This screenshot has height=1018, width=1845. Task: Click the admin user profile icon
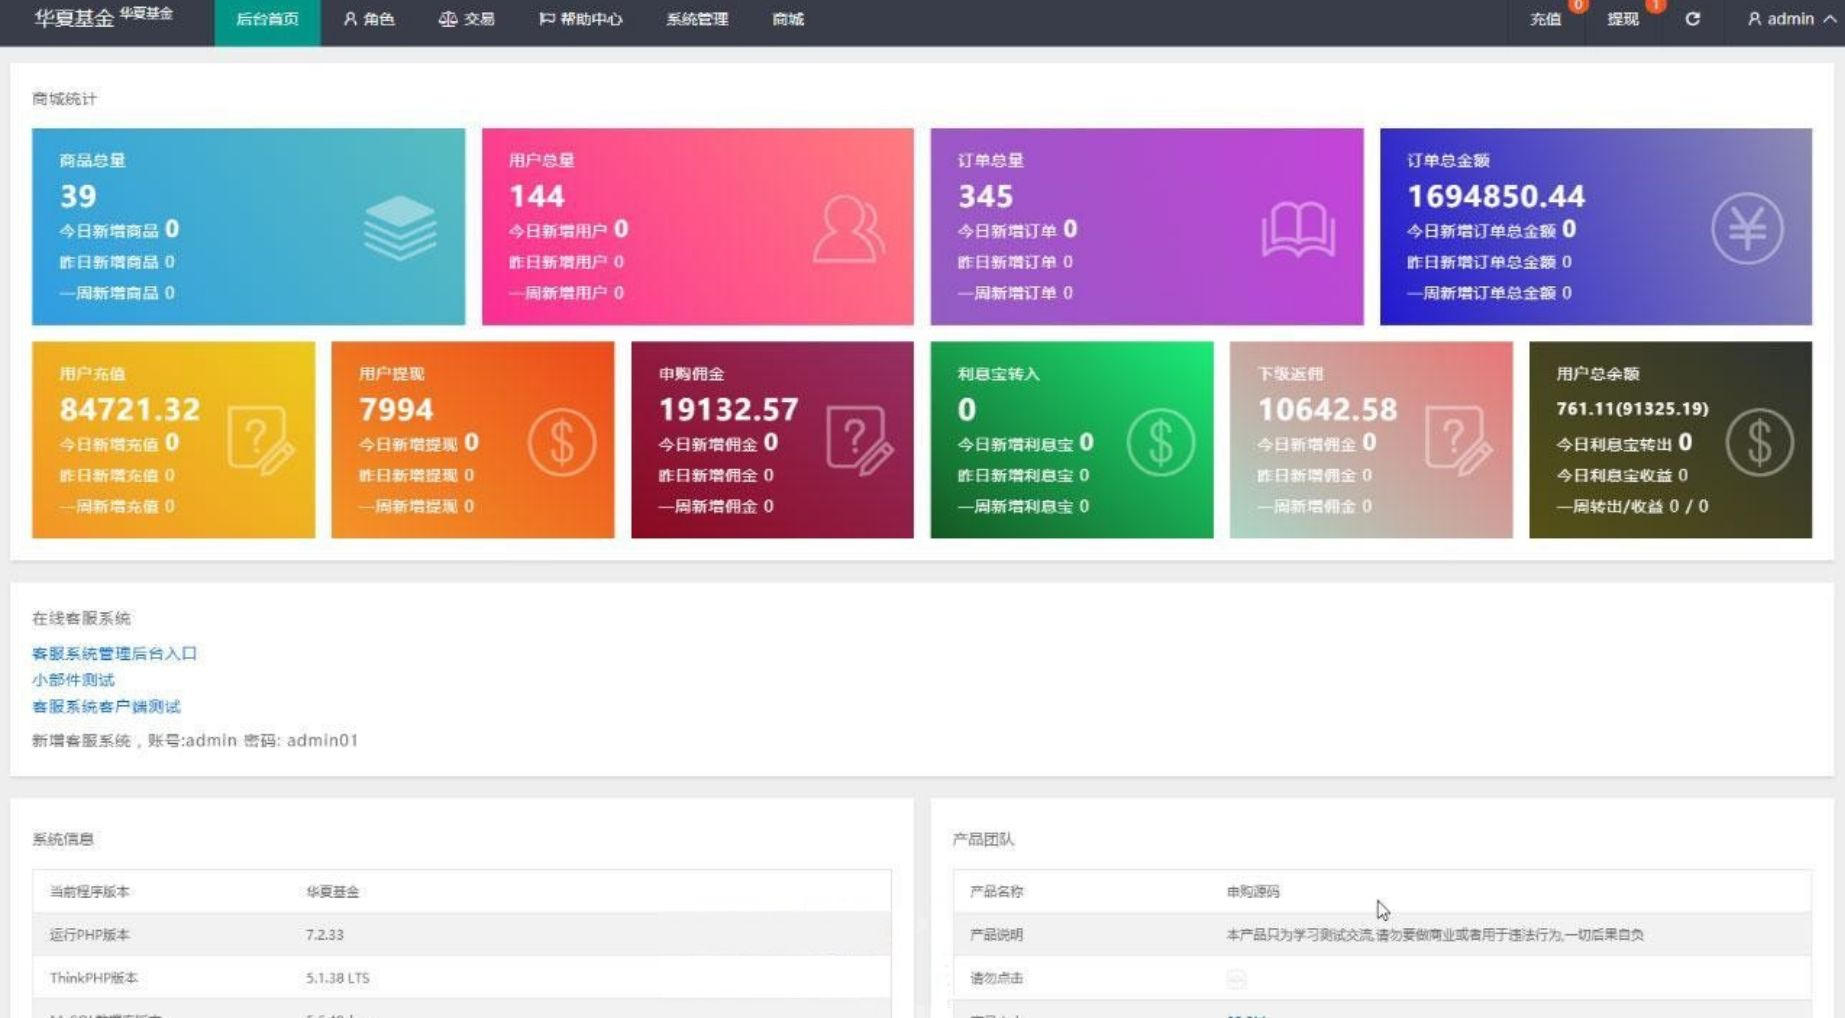pos(1756,19)
